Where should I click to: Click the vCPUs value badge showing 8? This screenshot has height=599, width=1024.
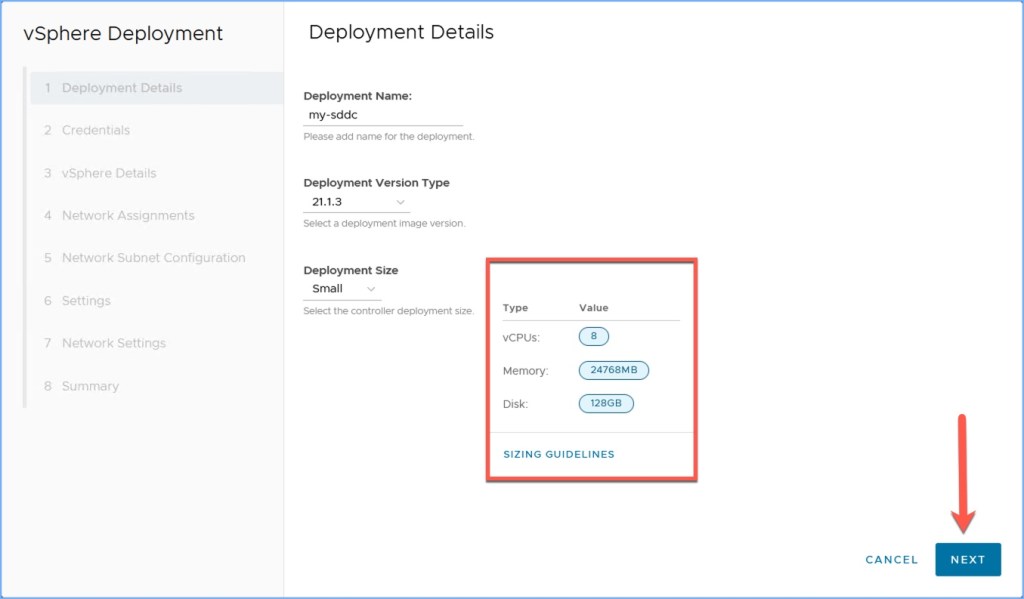(x=593, y=336)
